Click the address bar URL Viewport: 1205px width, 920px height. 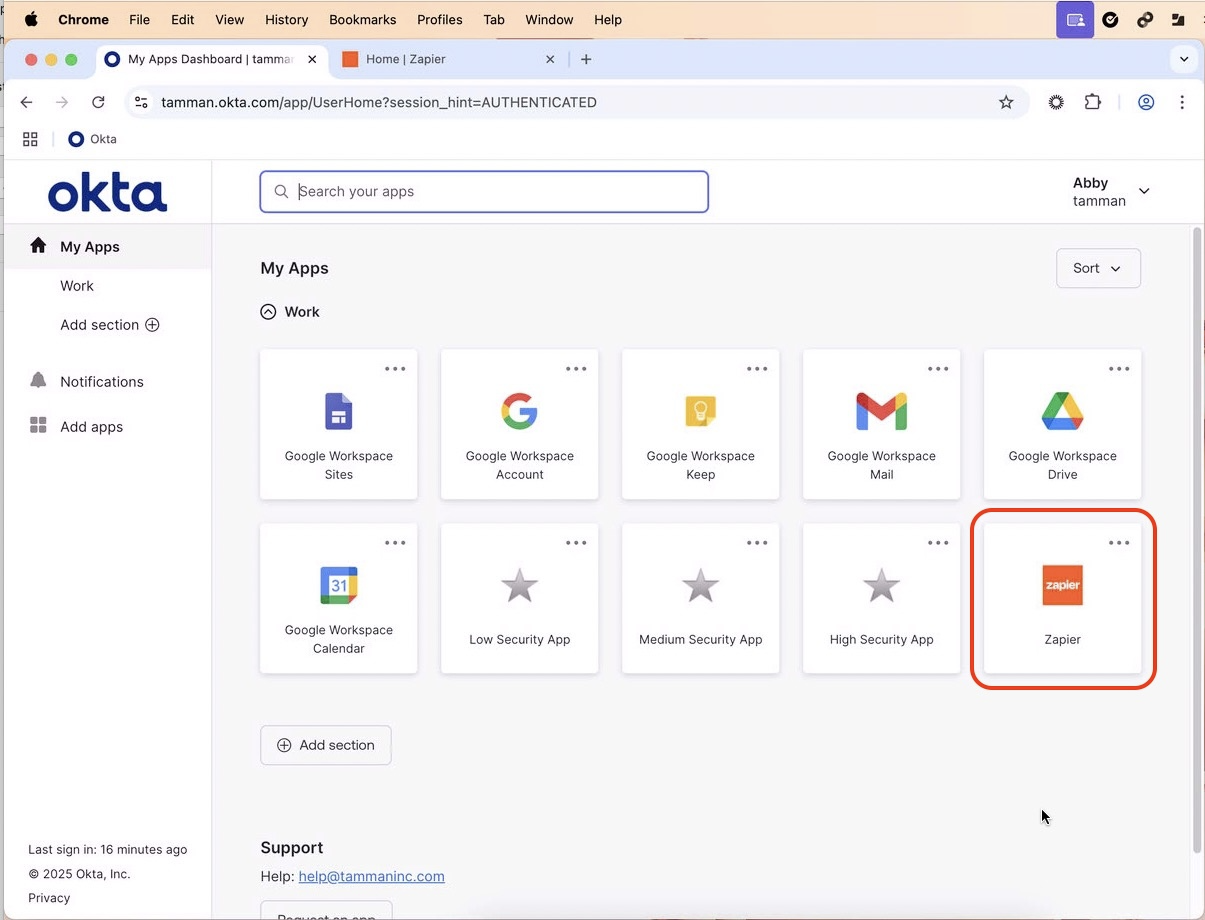click(x=379, y=102)
